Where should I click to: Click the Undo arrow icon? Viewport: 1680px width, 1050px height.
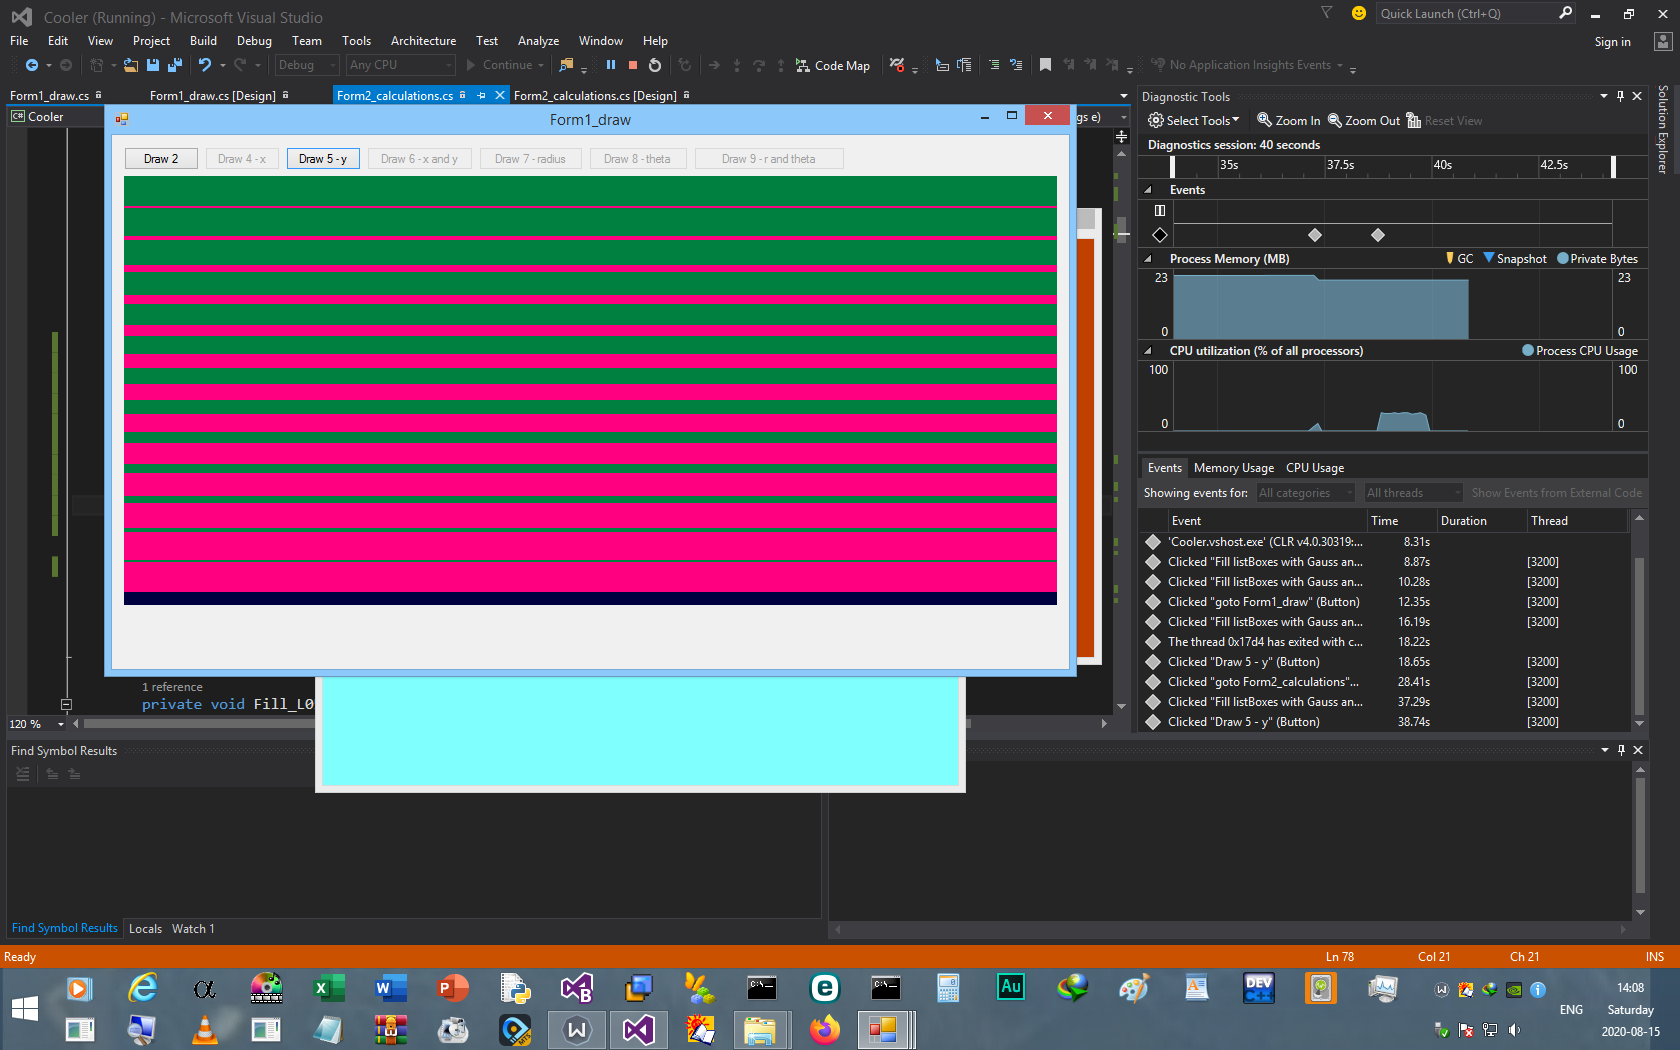coord(205,65)
